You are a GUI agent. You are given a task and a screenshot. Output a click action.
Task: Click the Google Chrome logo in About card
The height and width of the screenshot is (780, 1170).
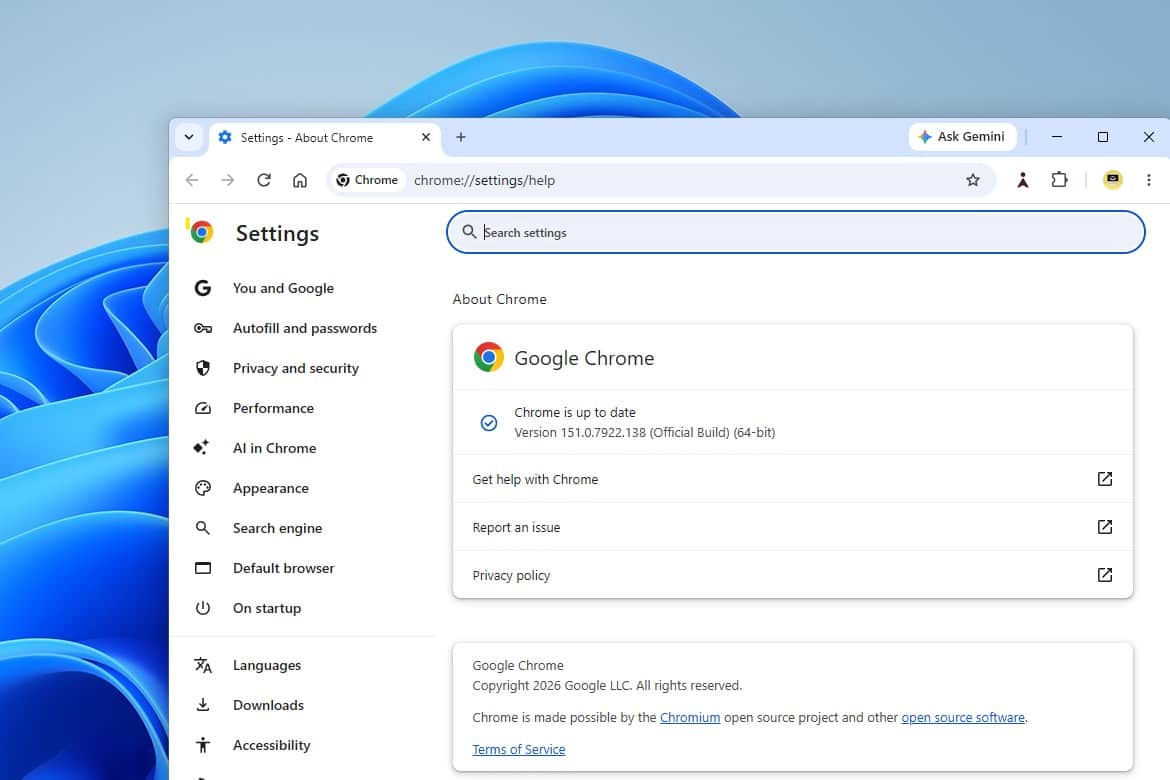pyautogui.click(x=489, y=358)
